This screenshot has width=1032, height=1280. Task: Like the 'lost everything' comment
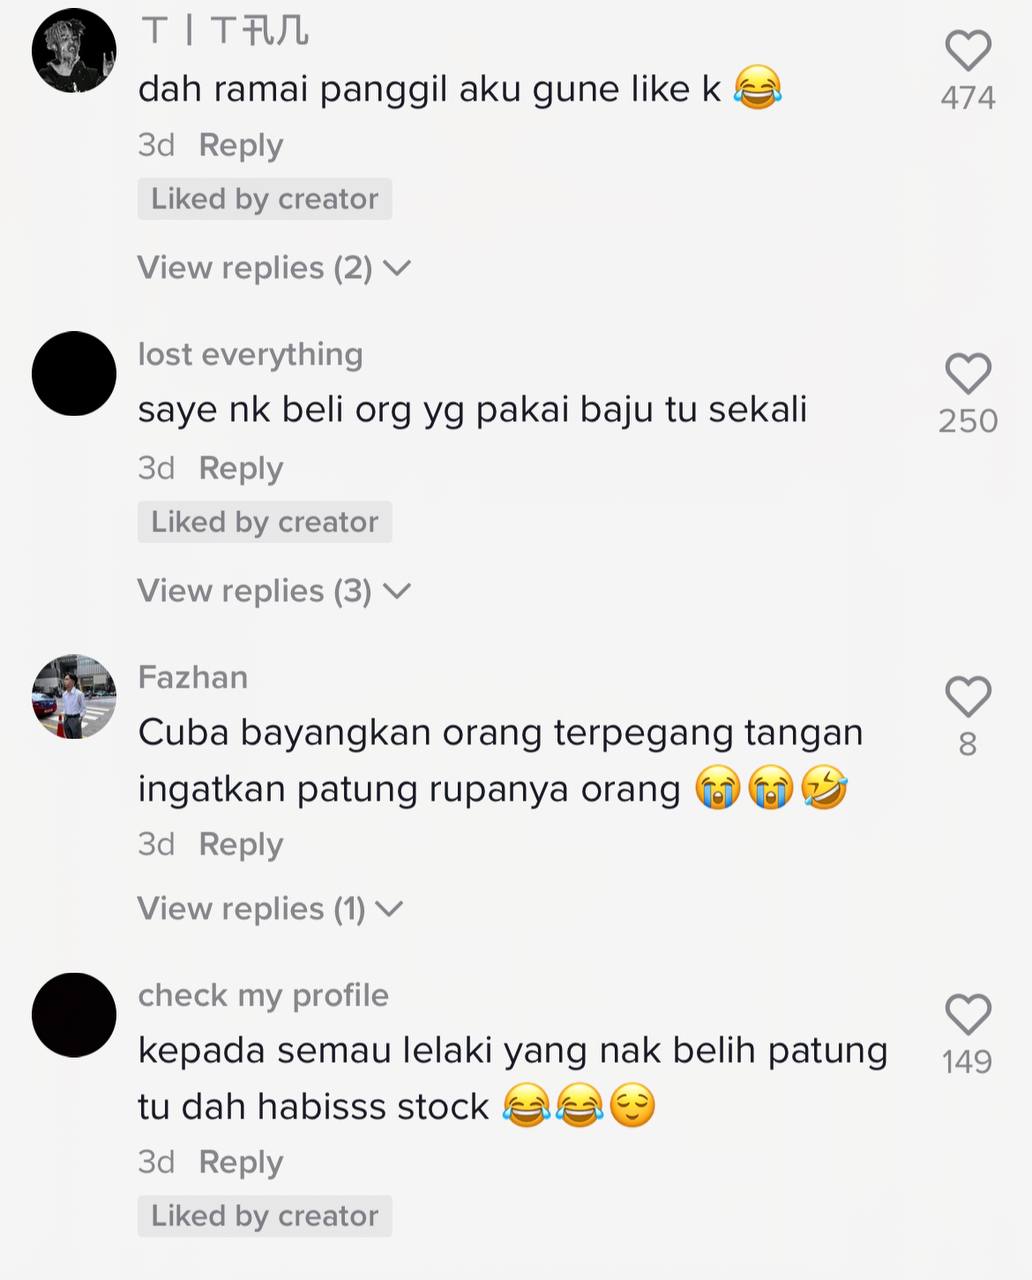[968, 373]
